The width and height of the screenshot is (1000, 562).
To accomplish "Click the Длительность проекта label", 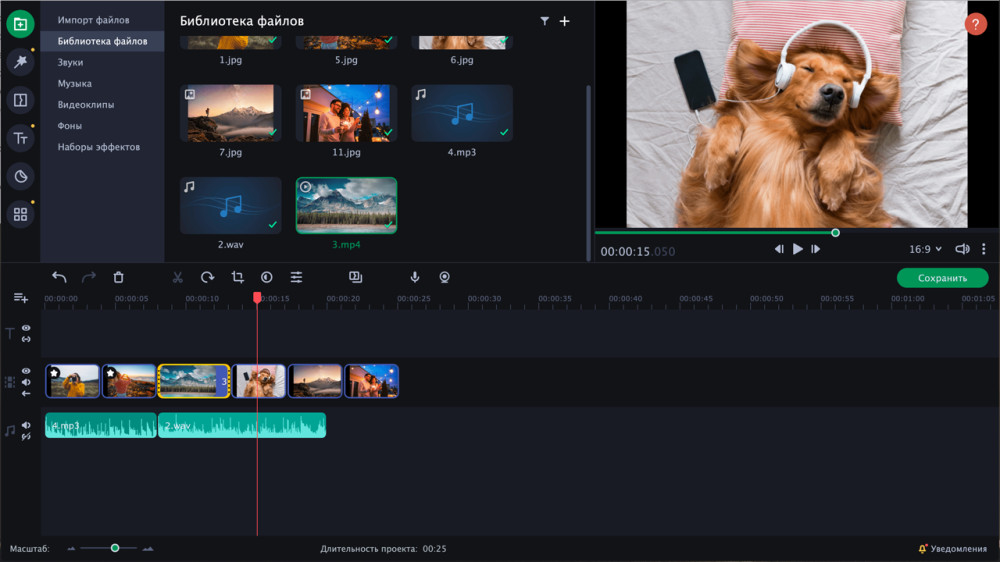I will pyautogui.click(x=369, y=549).
